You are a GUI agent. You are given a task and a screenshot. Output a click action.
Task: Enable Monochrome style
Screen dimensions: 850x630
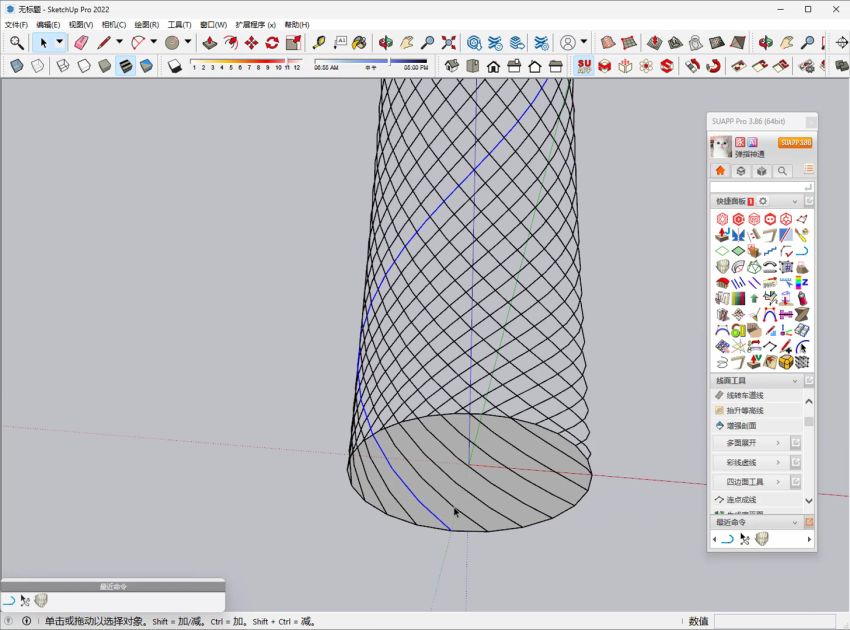146,66
